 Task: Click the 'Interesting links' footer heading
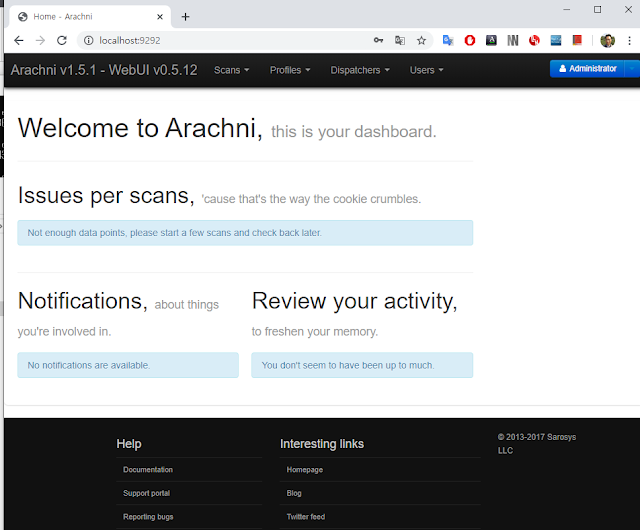click(x=322, y=444)
